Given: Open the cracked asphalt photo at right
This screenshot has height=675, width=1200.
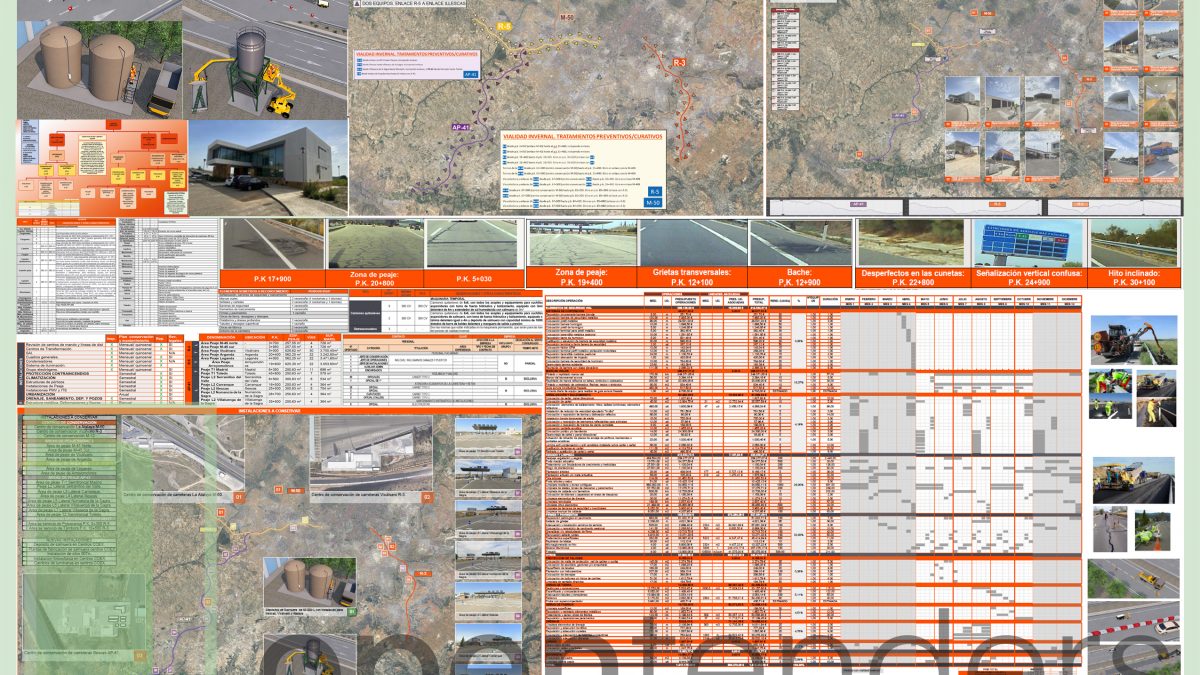Looking at the screenshot, I should [1112, 529].
